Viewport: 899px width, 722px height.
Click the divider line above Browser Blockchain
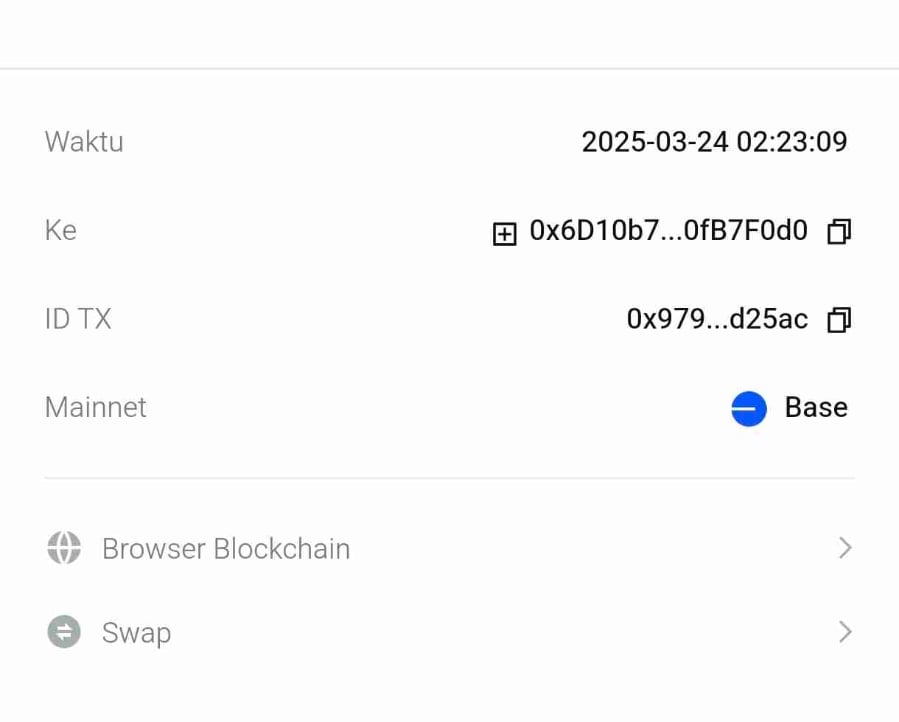click(449, 478)
